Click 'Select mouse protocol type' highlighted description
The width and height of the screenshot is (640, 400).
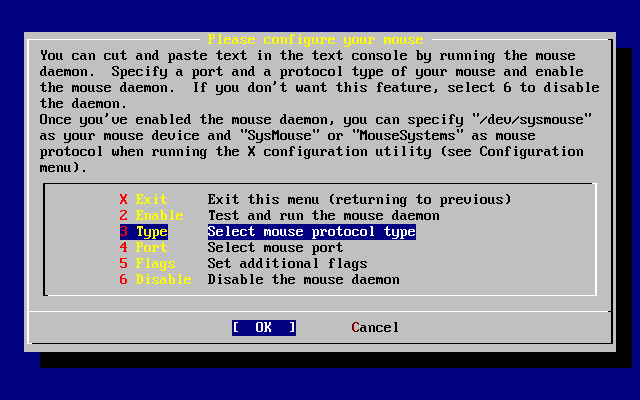311,231
